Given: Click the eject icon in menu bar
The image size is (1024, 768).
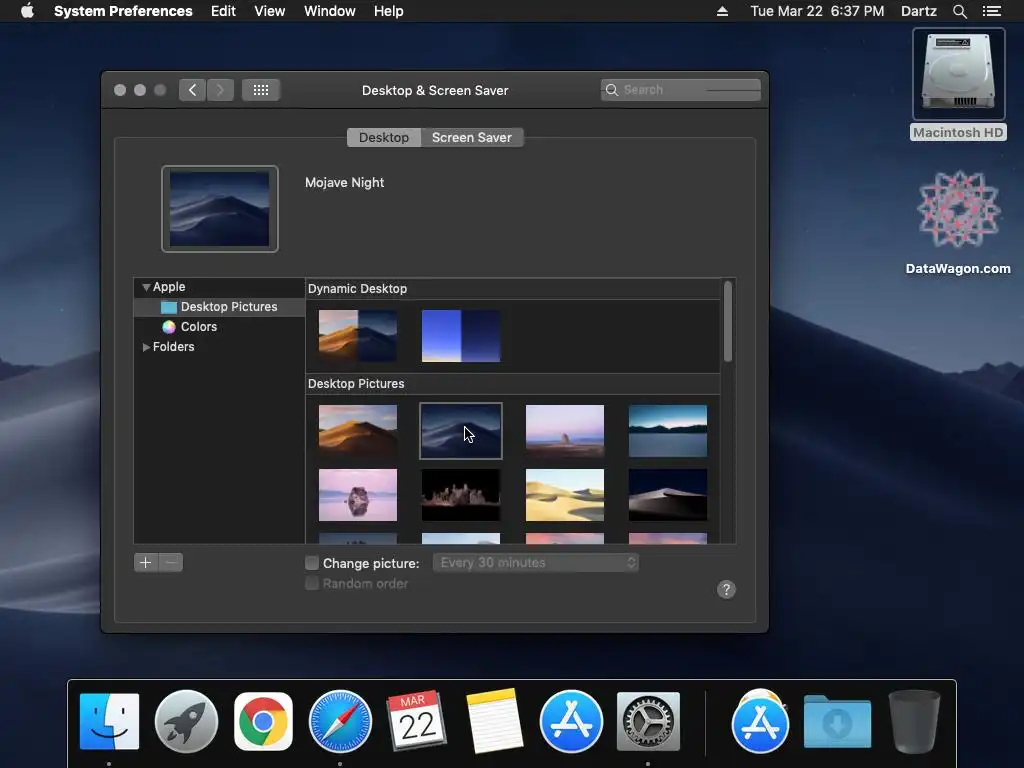Looking at the screenshot, I should tap(722, 11).
